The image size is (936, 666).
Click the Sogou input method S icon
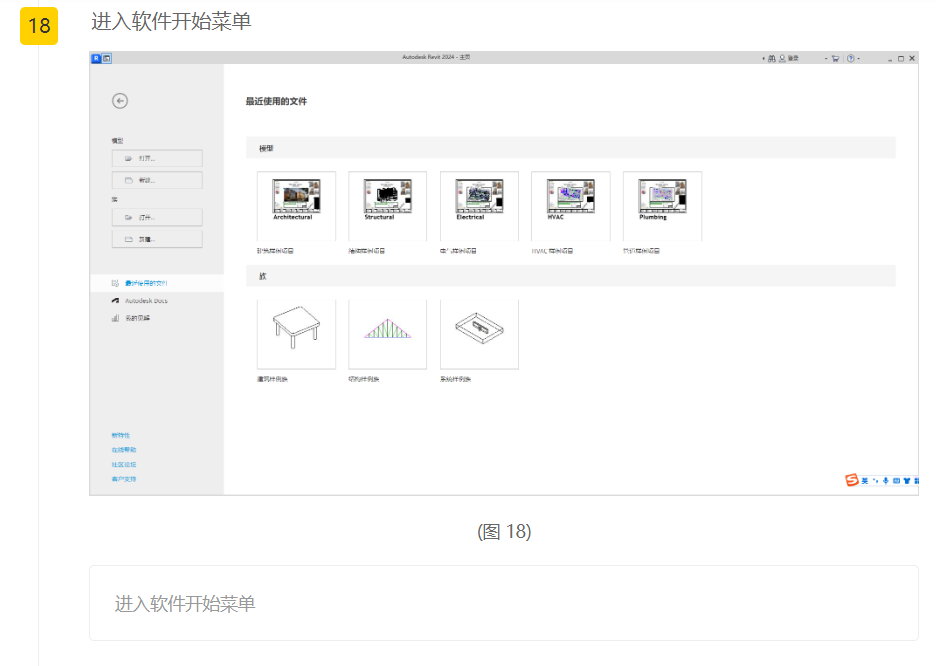(852, 481)
